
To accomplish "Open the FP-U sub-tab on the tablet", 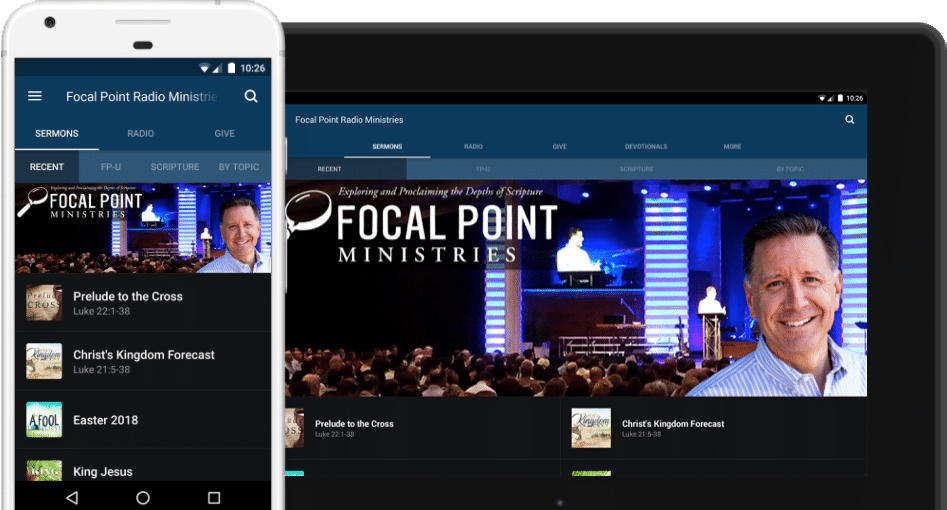I will click(483, 169).
